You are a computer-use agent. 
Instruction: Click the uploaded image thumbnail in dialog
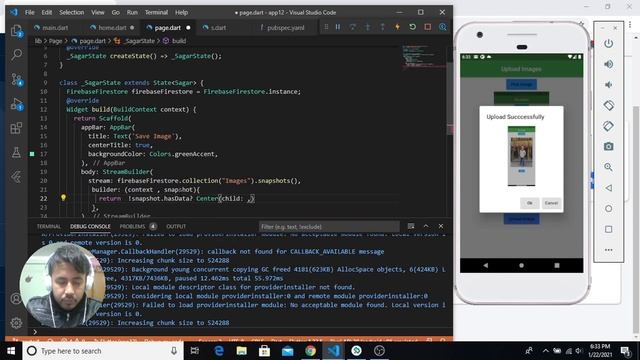(521, 156)
